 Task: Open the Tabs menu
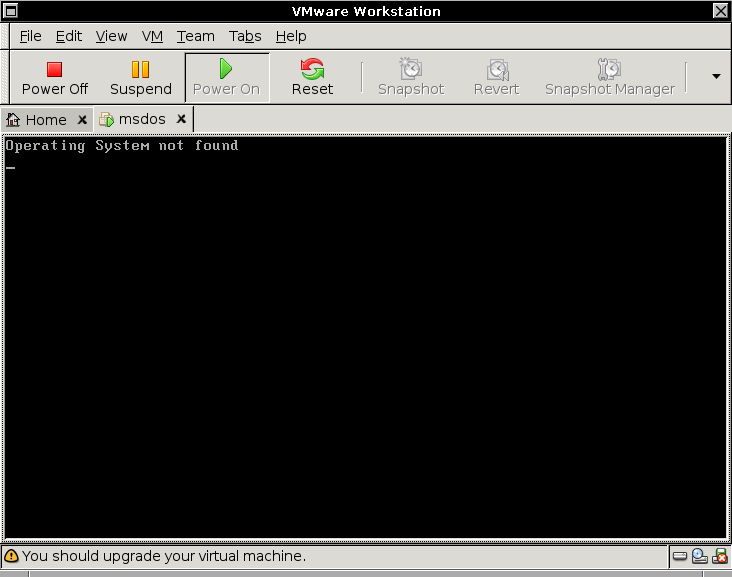(245, 36)
